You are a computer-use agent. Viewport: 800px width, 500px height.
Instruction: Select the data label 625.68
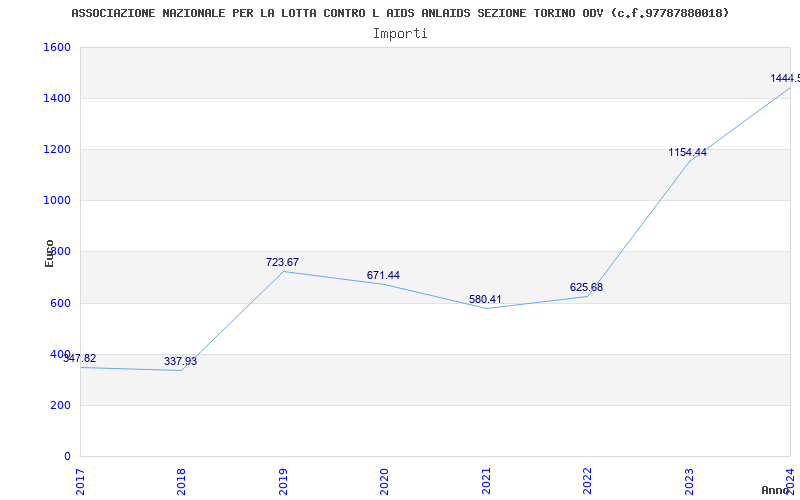tap(586, 287)
